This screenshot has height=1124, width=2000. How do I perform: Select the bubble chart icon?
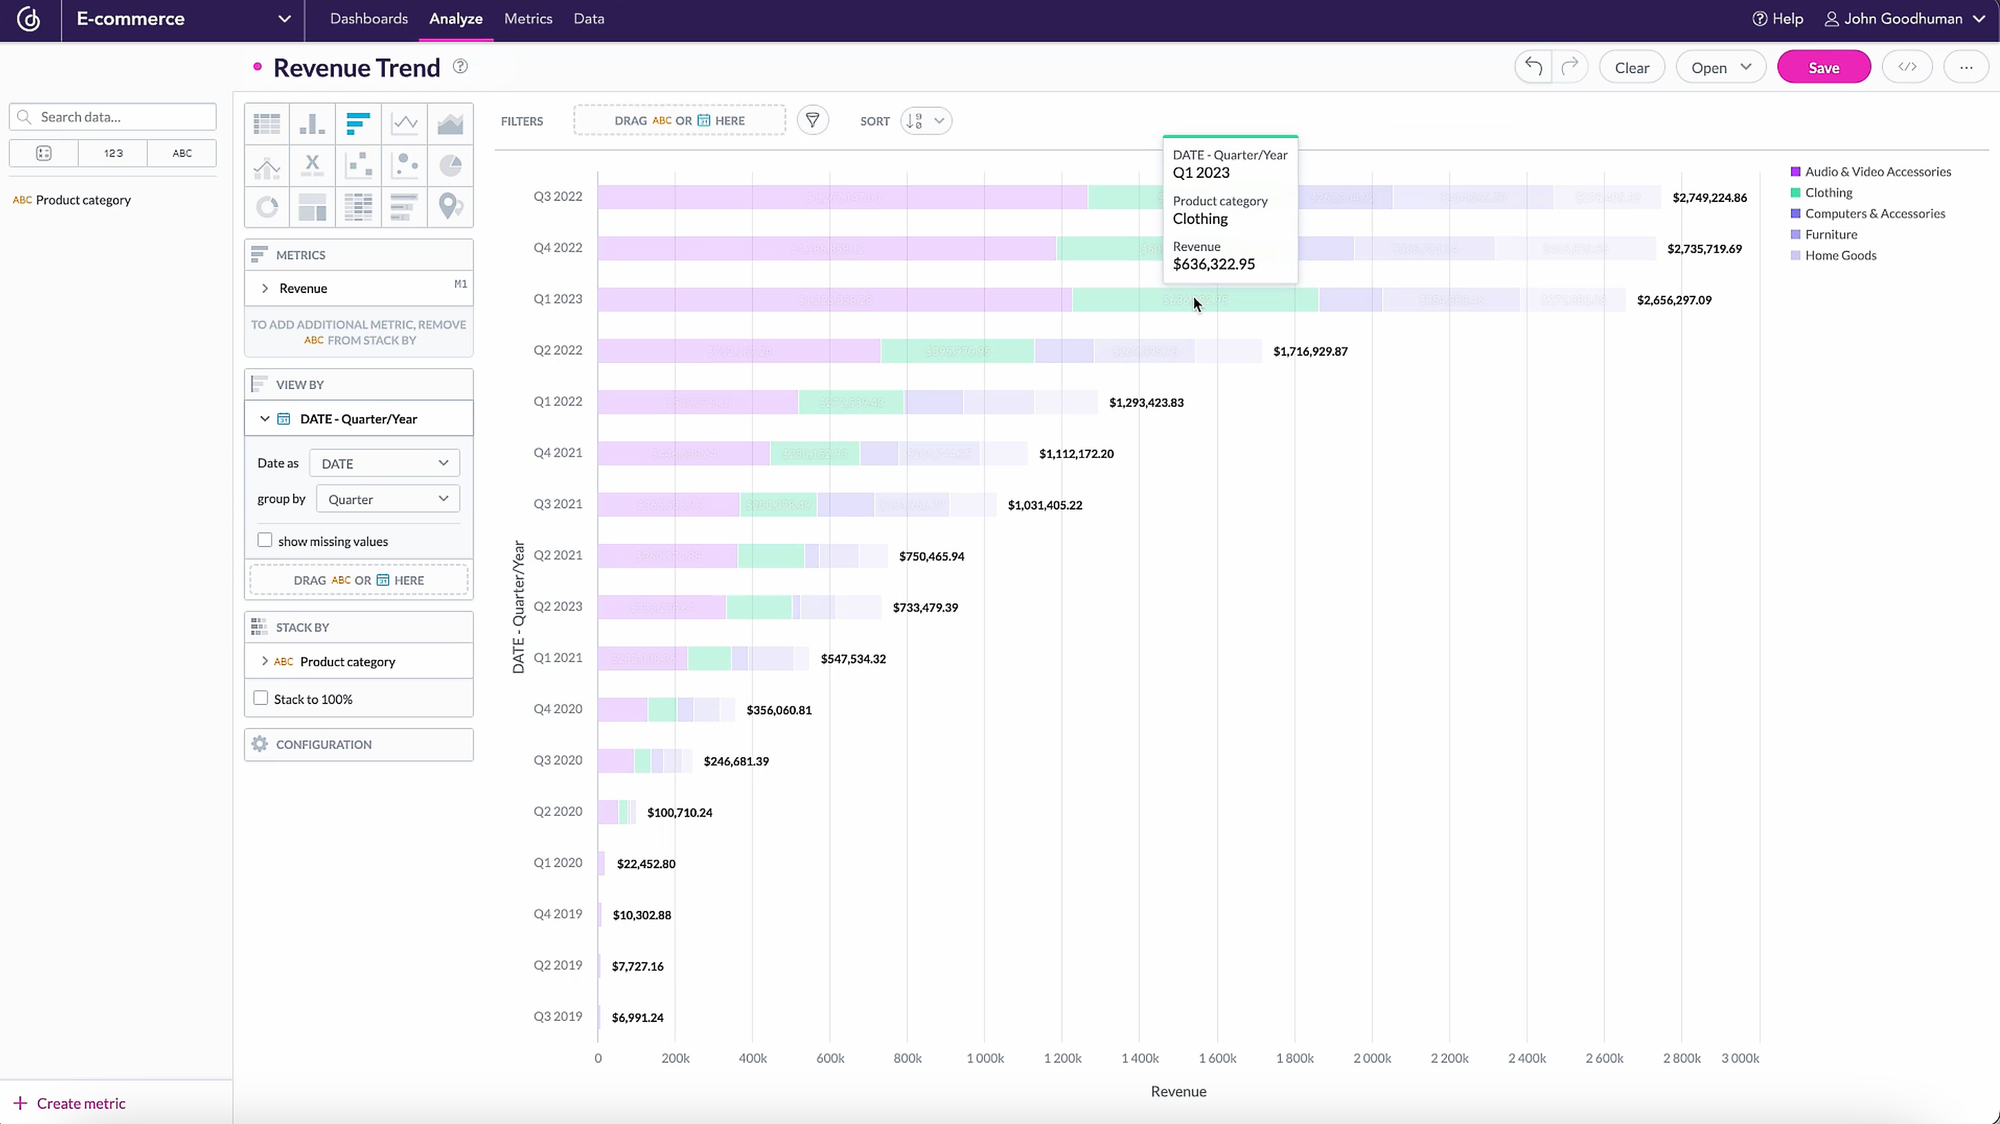[x=404, y=165]
